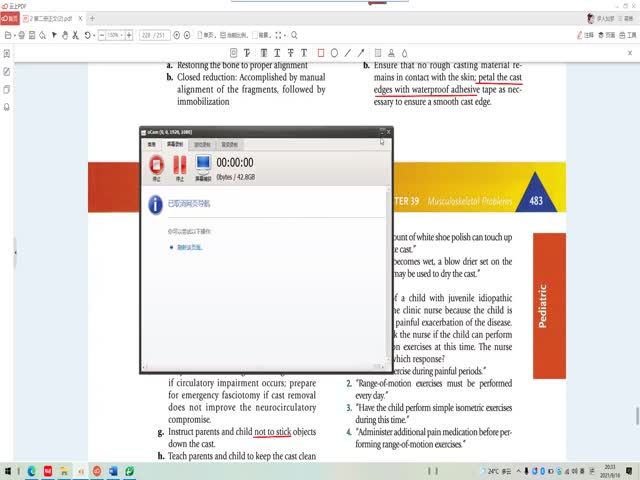Viewport: 640px width, 480px height.
Task: Open search with the magnifier icon
Action: [x=294, y=36]
